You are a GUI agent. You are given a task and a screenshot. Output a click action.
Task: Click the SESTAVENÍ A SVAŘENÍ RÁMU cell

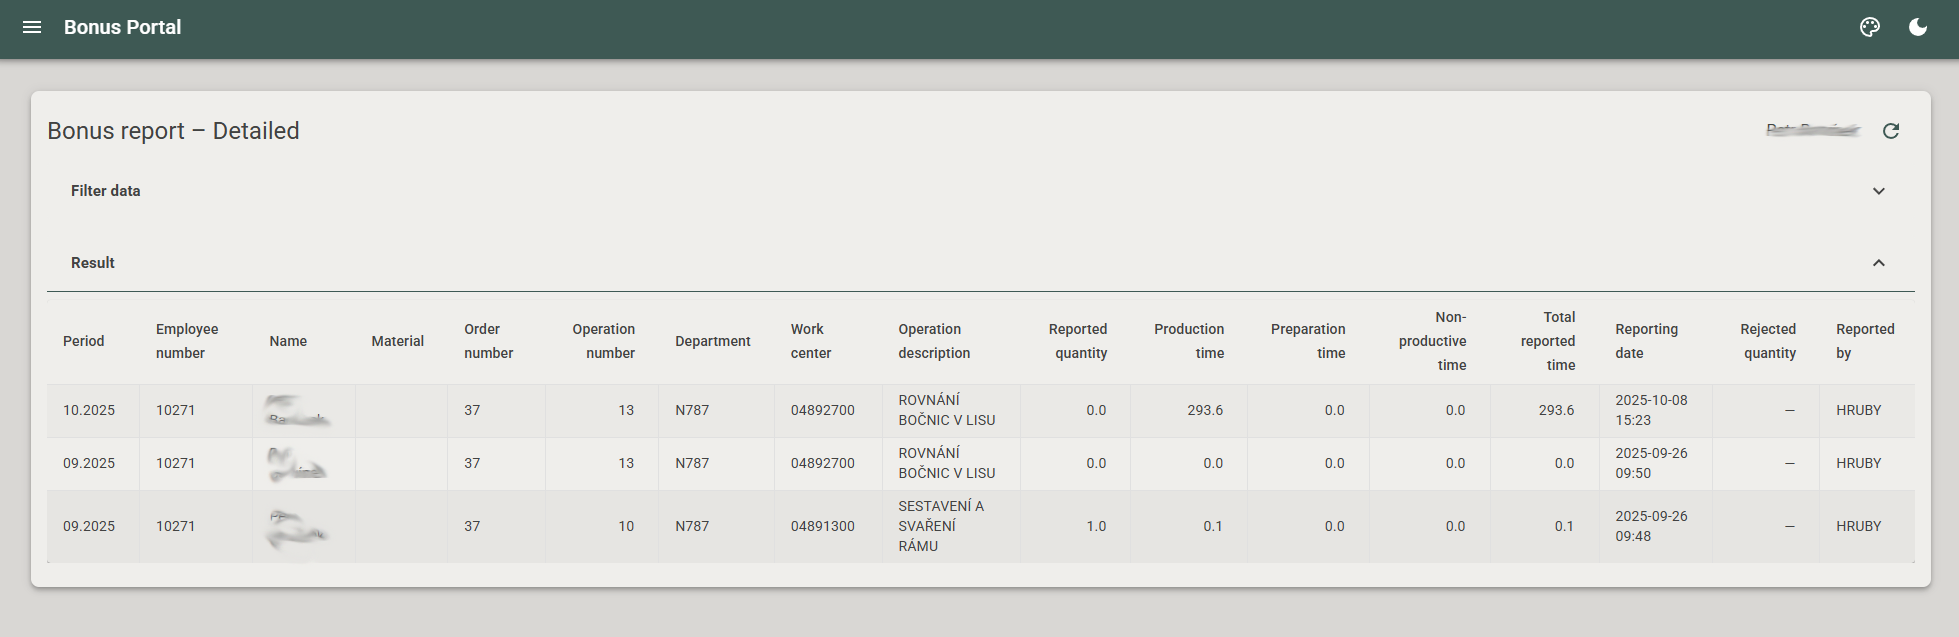[x=940, y=526]
